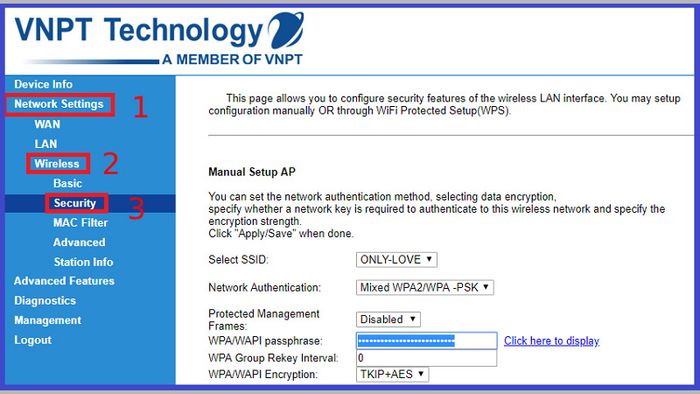The image size is (700, 394).
Task: Click Logout in sidebar
Action: point(33,340)
